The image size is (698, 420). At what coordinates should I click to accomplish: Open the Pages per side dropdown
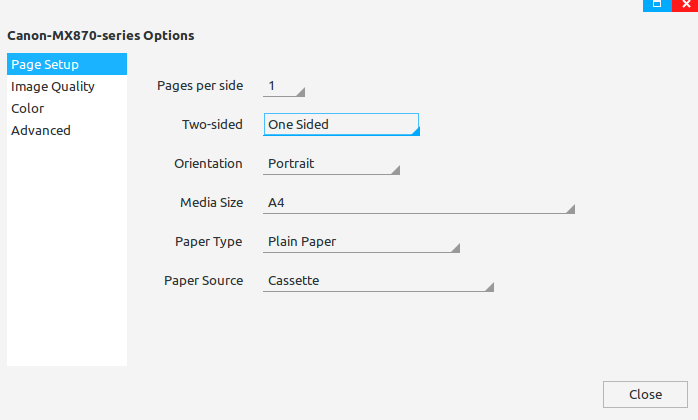(284, 86)
